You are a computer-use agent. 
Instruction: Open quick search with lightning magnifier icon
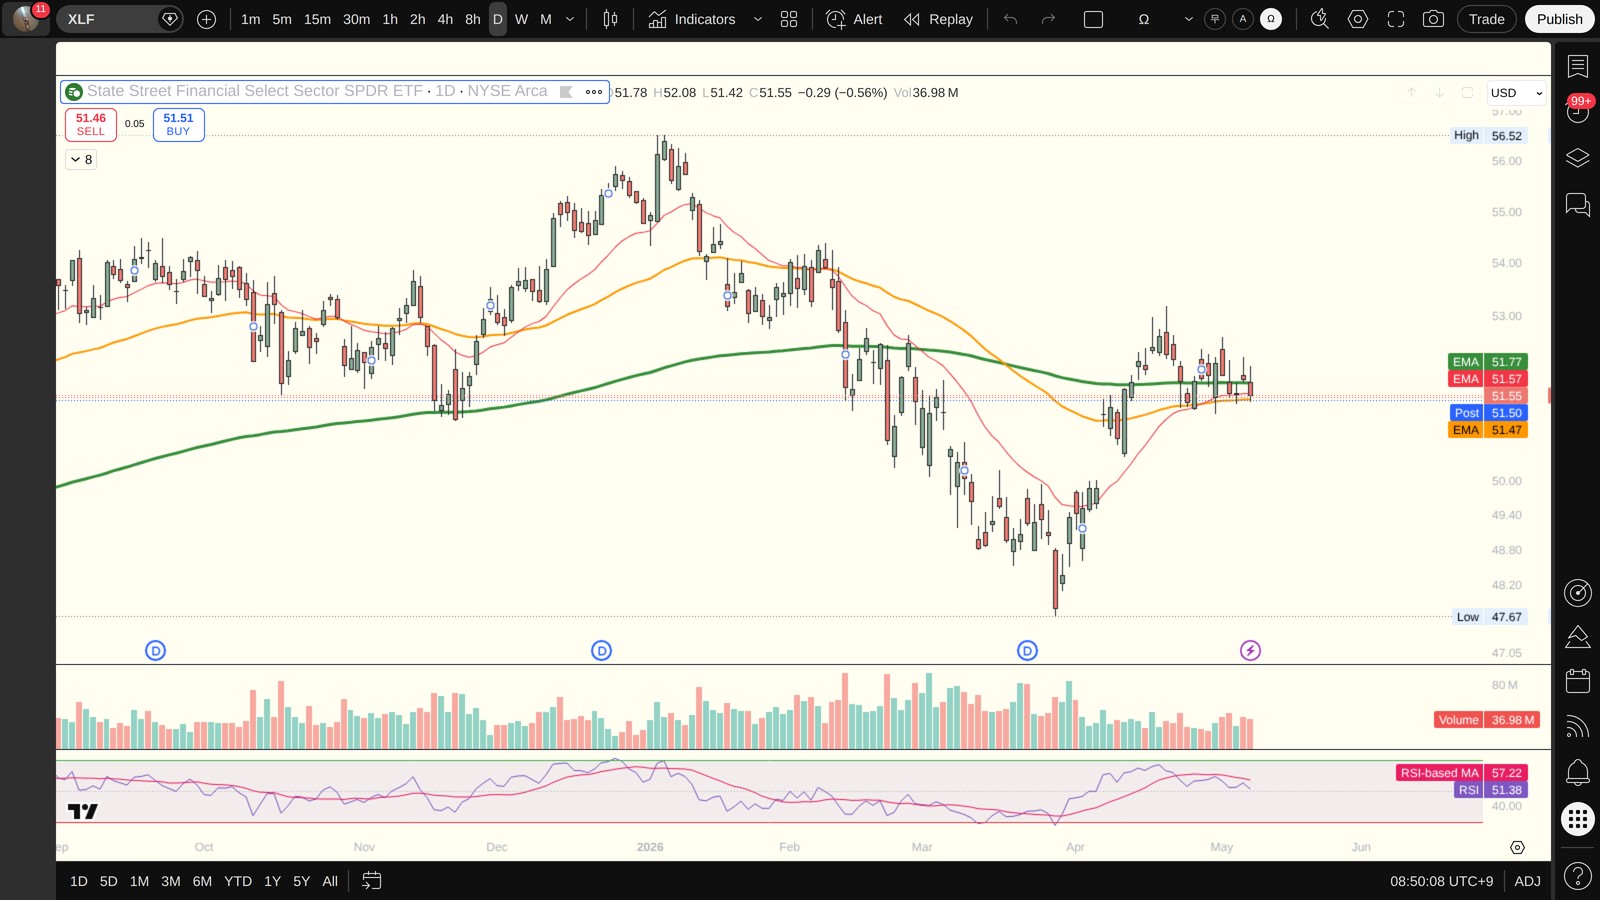1320,19
